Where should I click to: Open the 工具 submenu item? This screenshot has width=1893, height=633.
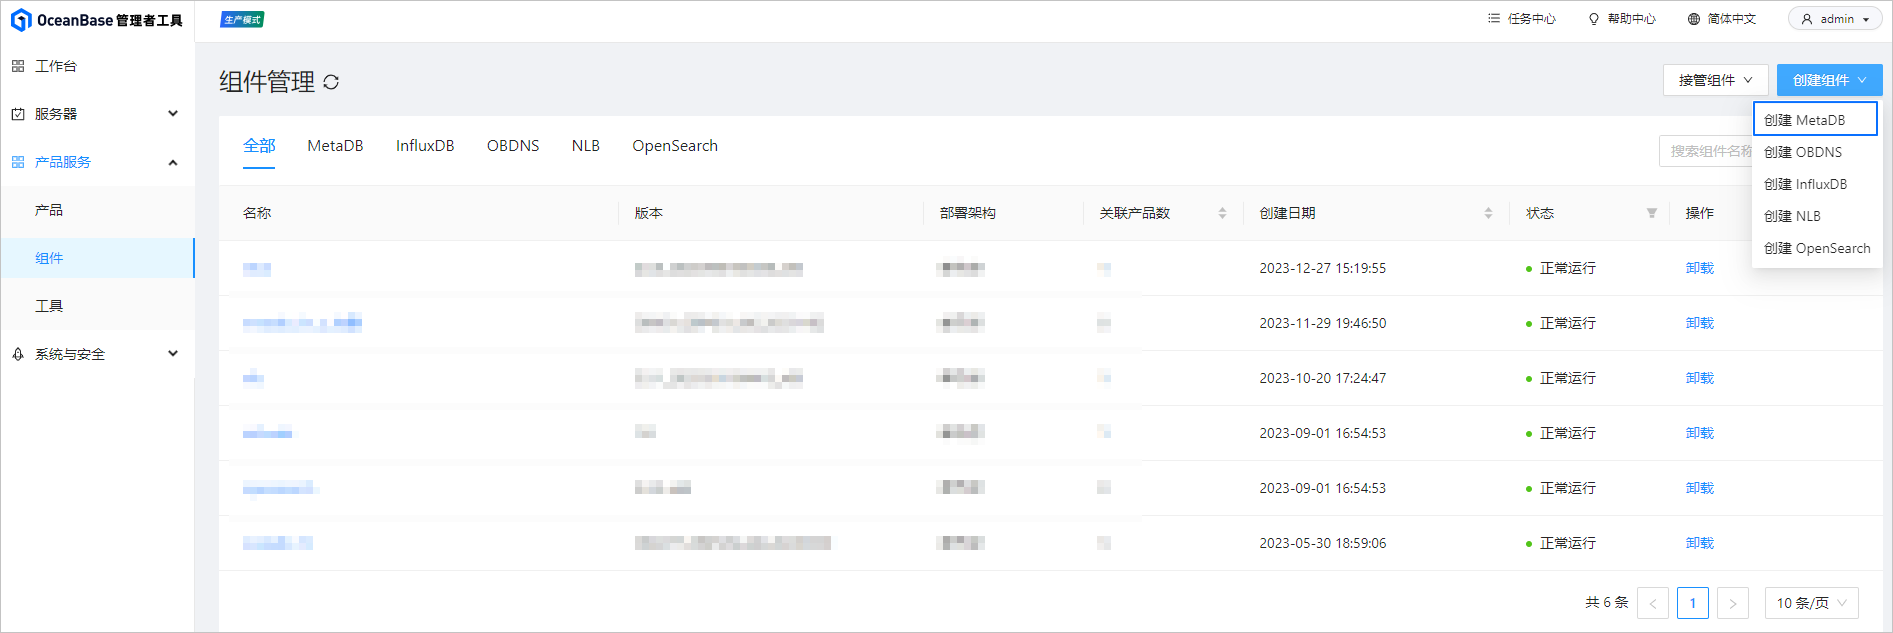pyautogui.click(x=97, y=306)
